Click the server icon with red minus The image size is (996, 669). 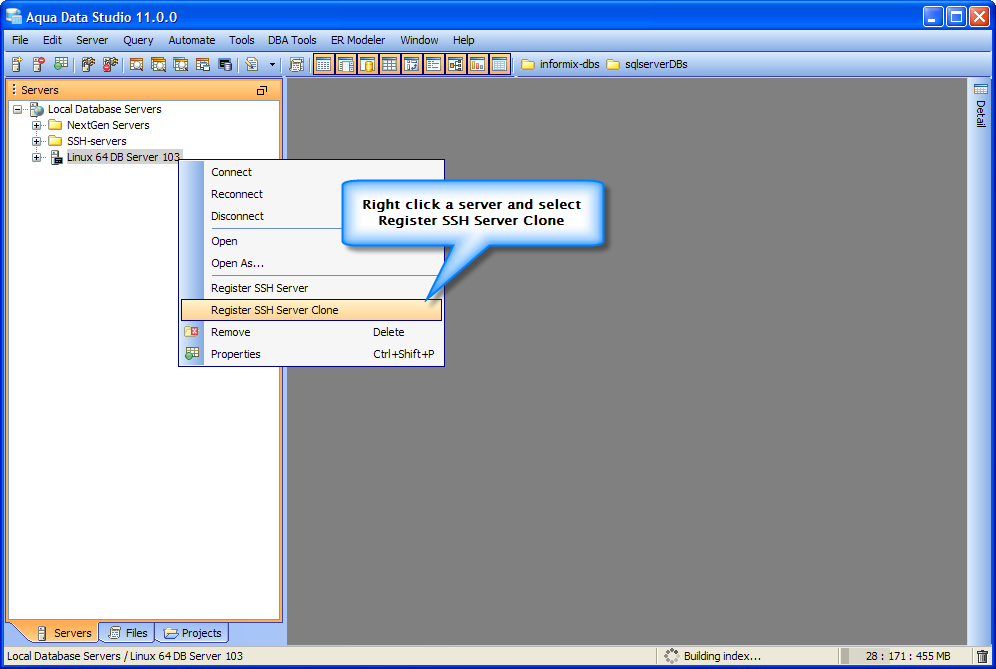(x=39, y=64)
